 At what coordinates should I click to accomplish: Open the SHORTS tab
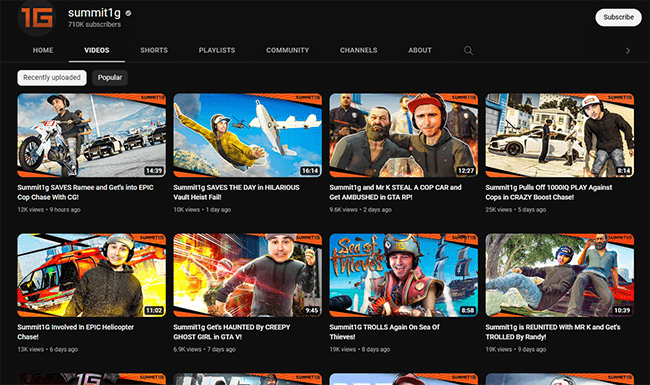pyautogui.click(x=154, y=50)
